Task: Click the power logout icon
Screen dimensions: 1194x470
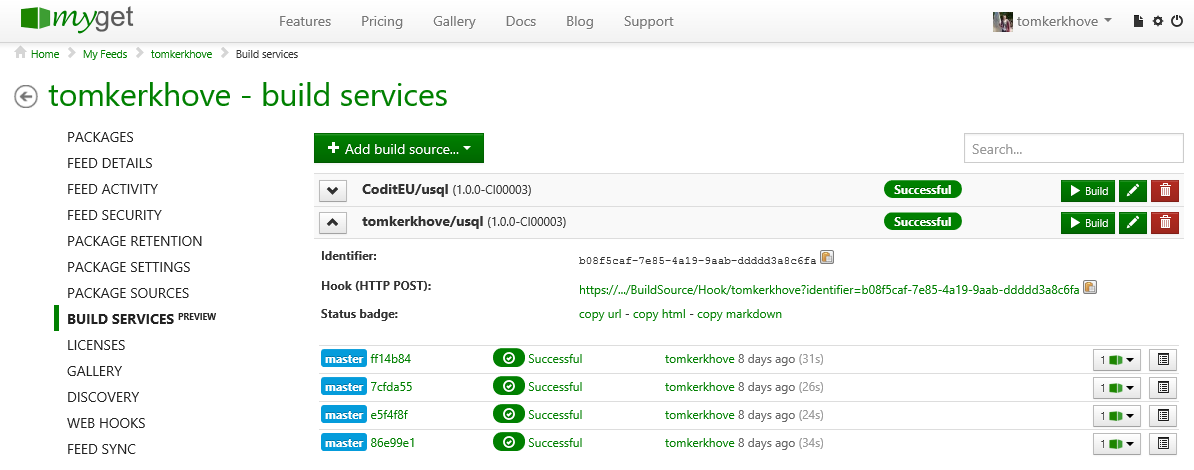Action: (1177, 21)
